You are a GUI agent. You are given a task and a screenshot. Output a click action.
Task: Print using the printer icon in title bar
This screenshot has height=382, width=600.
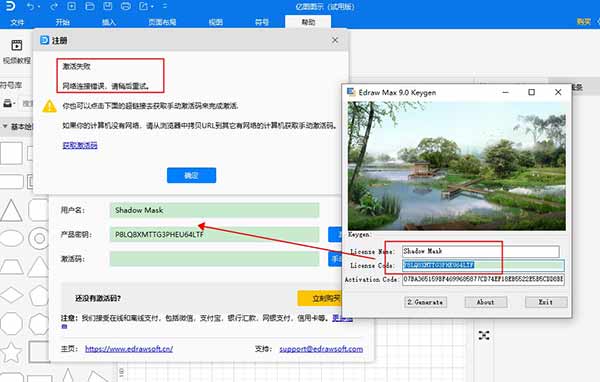[126, 6]
